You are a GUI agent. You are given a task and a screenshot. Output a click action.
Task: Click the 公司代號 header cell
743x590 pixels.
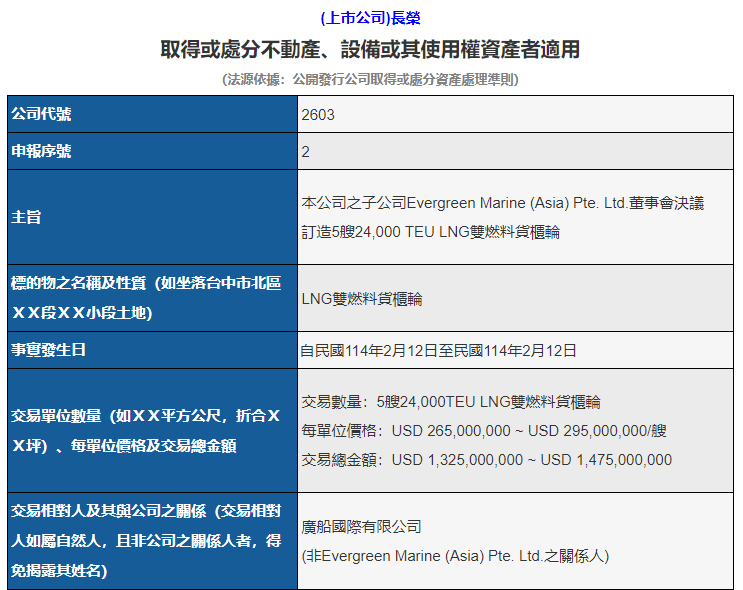(x=153, y=114)
